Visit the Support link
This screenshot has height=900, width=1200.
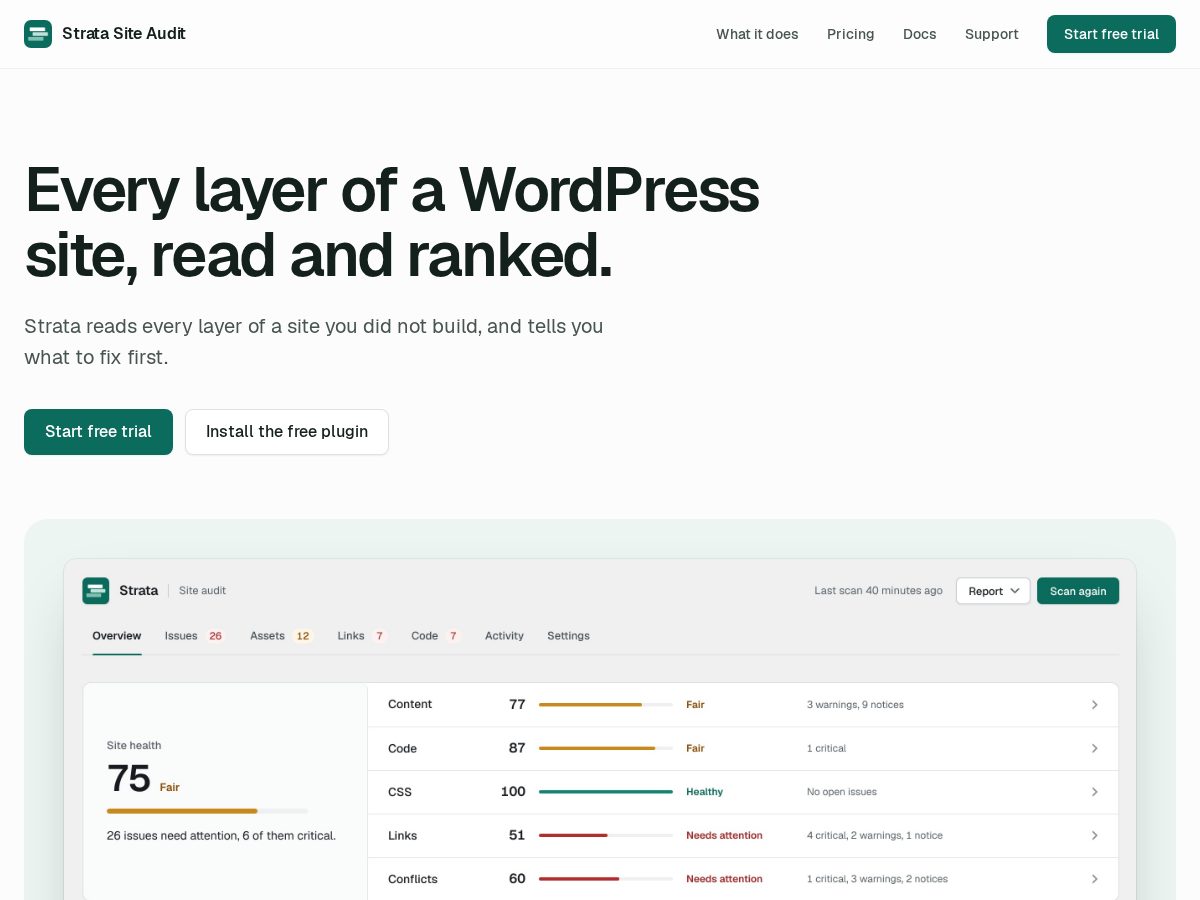tap(992, 34)
